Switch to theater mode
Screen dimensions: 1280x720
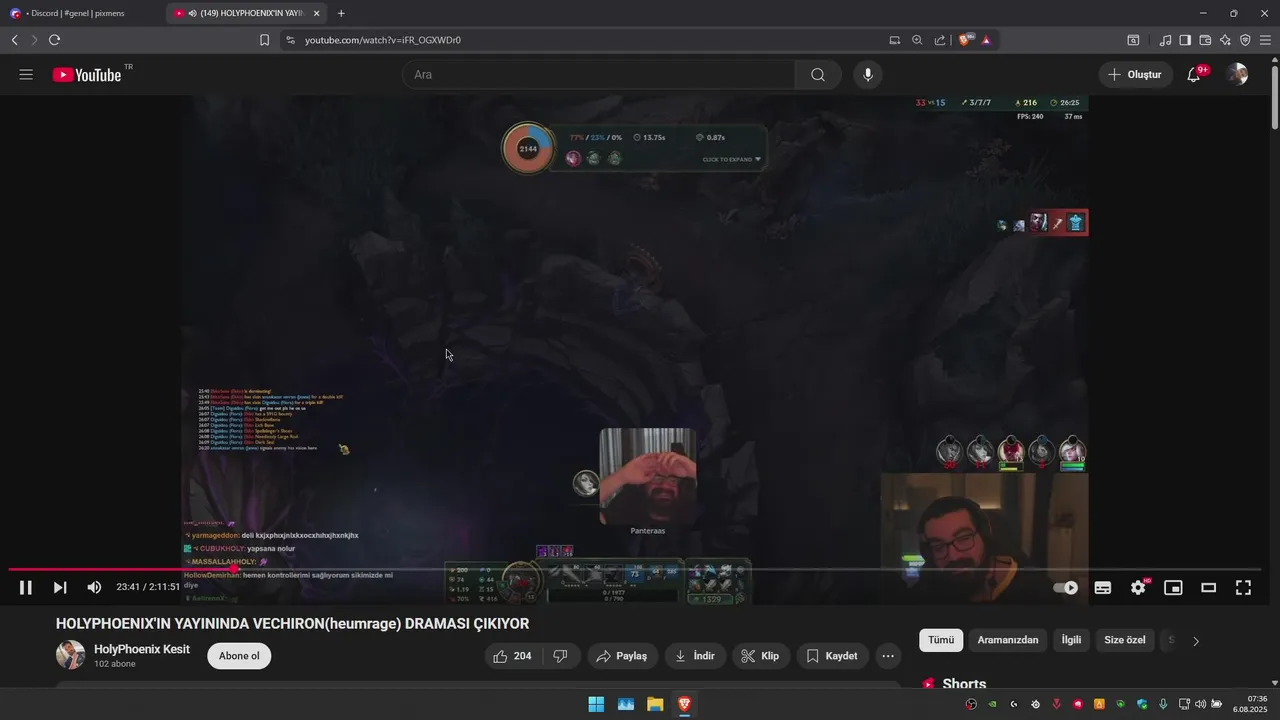pyautogui.click(x=1208, y=588)
